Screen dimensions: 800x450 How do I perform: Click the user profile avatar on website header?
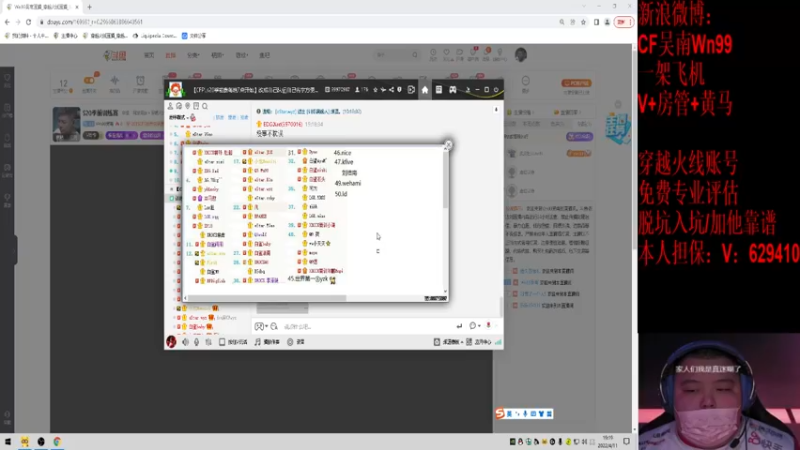pos(520,55)
